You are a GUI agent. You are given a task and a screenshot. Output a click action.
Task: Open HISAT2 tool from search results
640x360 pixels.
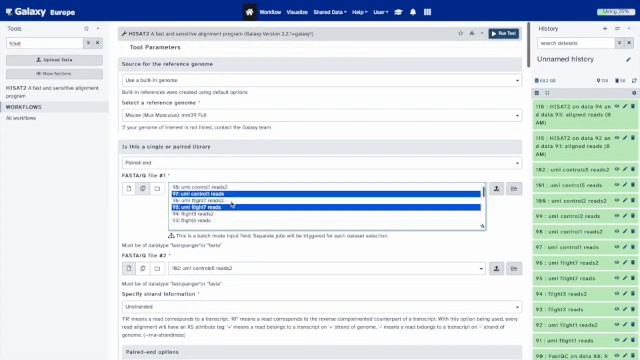pos(52,92)
